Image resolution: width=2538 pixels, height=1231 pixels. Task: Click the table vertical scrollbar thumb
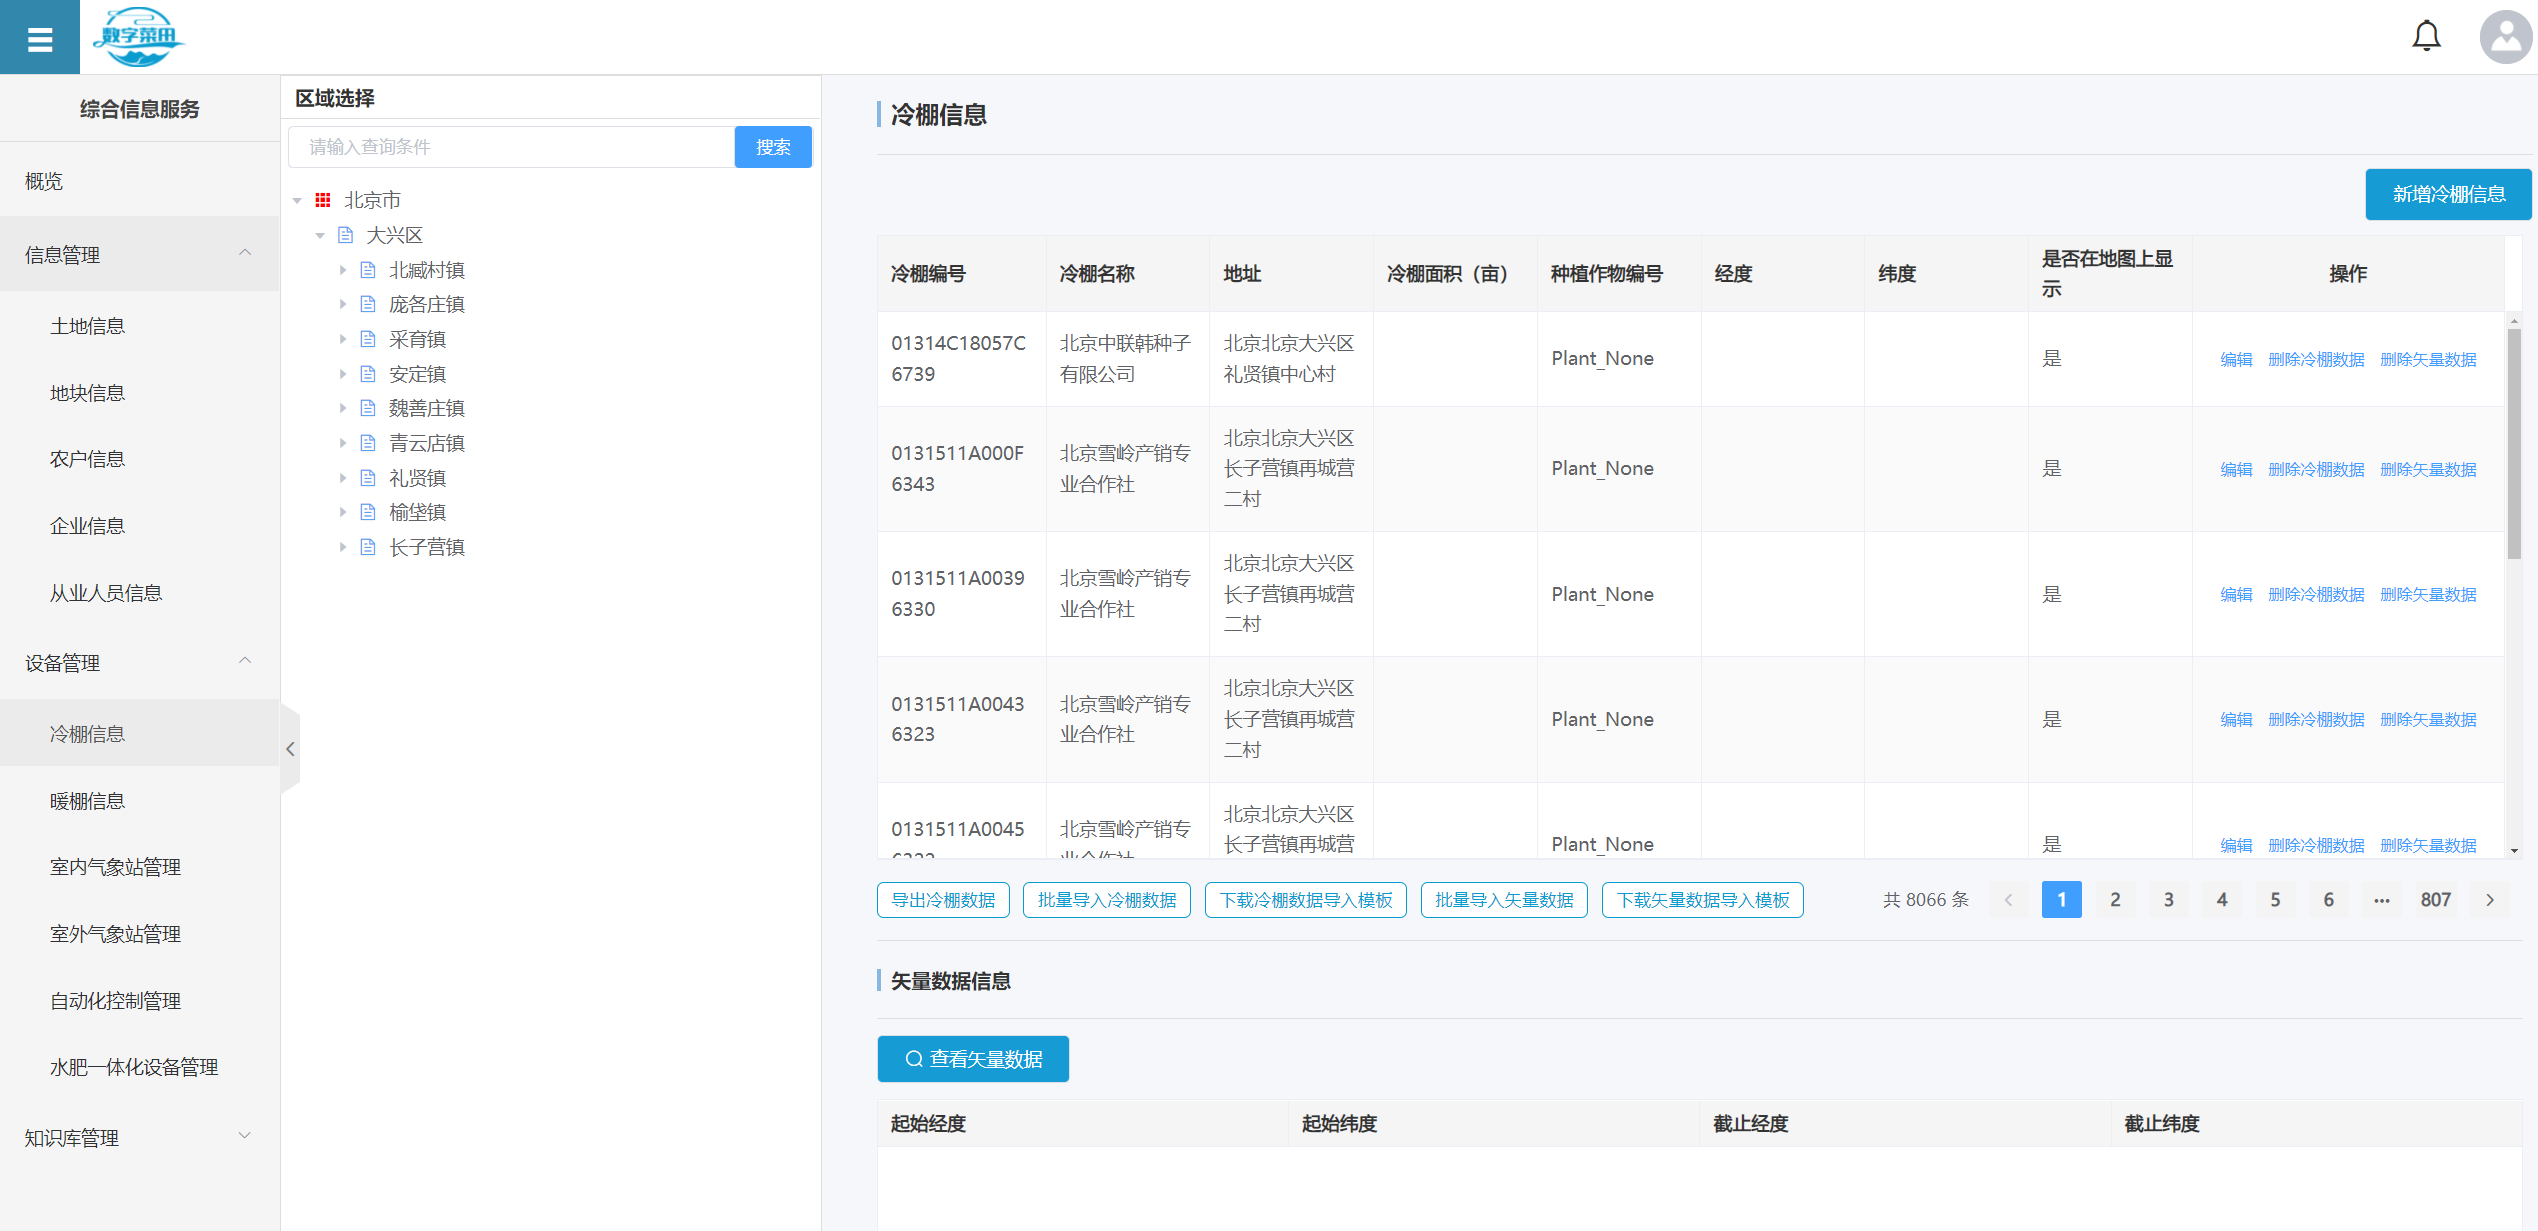[x=2514, y=443]
